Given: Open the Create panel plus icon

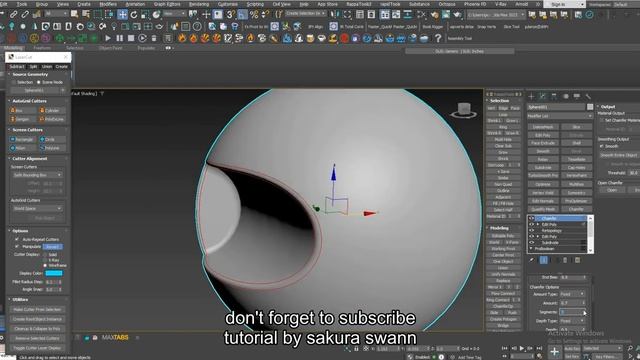Looking at the screenshot, I should coord(531,96).
